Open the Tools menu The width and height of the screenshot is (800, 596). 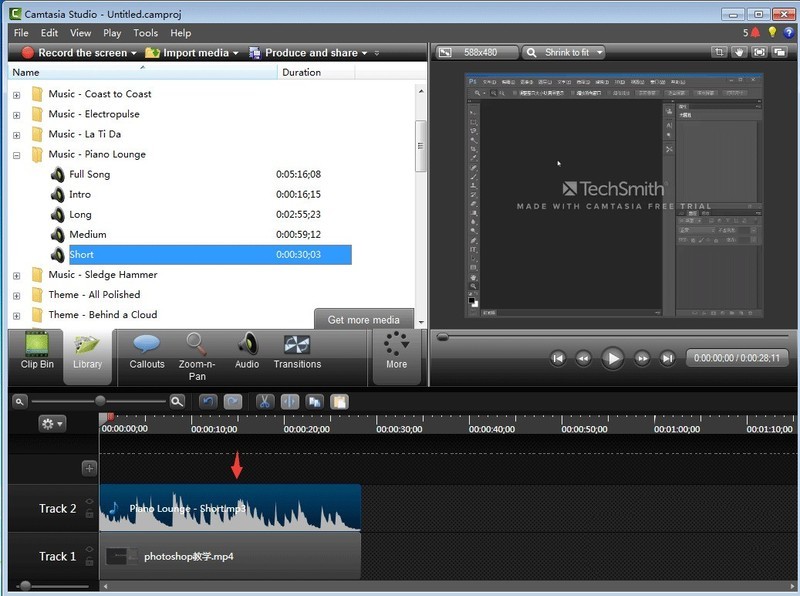145,32
